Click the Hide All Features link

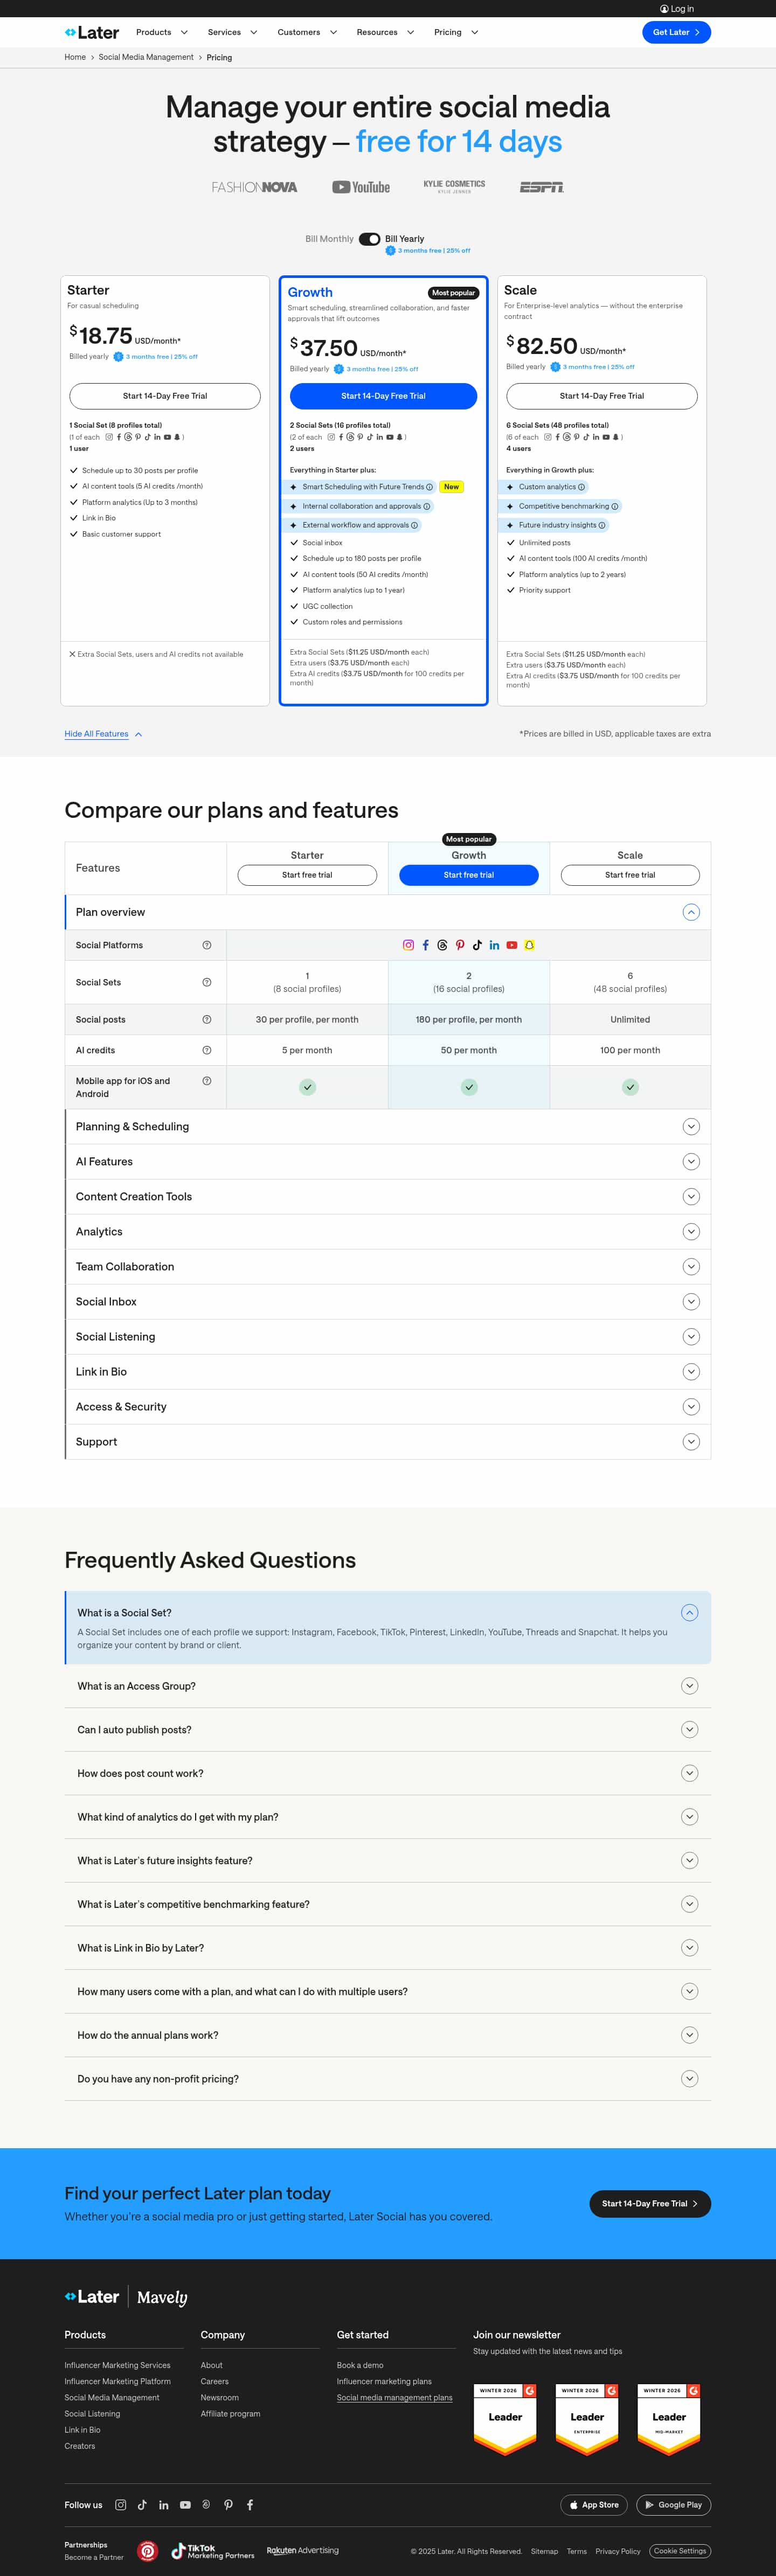pos(97,734)
